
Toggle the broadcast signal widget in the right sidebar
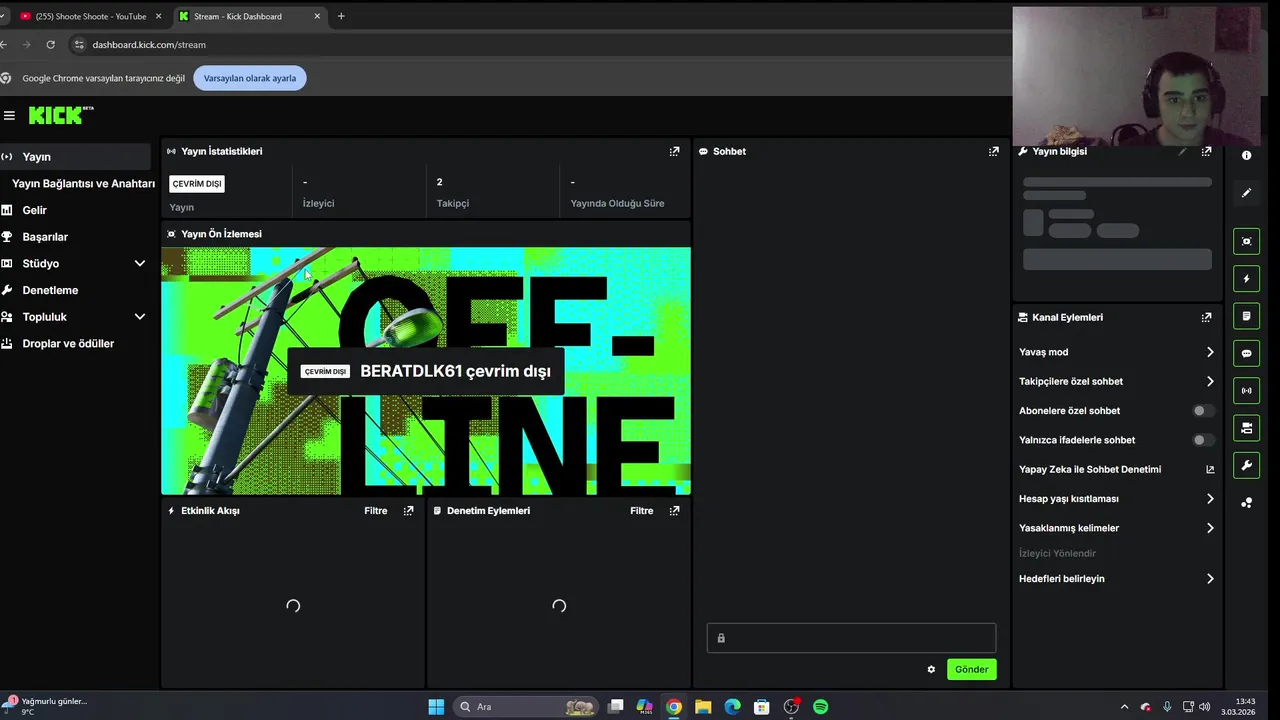tap(1246, 390)
